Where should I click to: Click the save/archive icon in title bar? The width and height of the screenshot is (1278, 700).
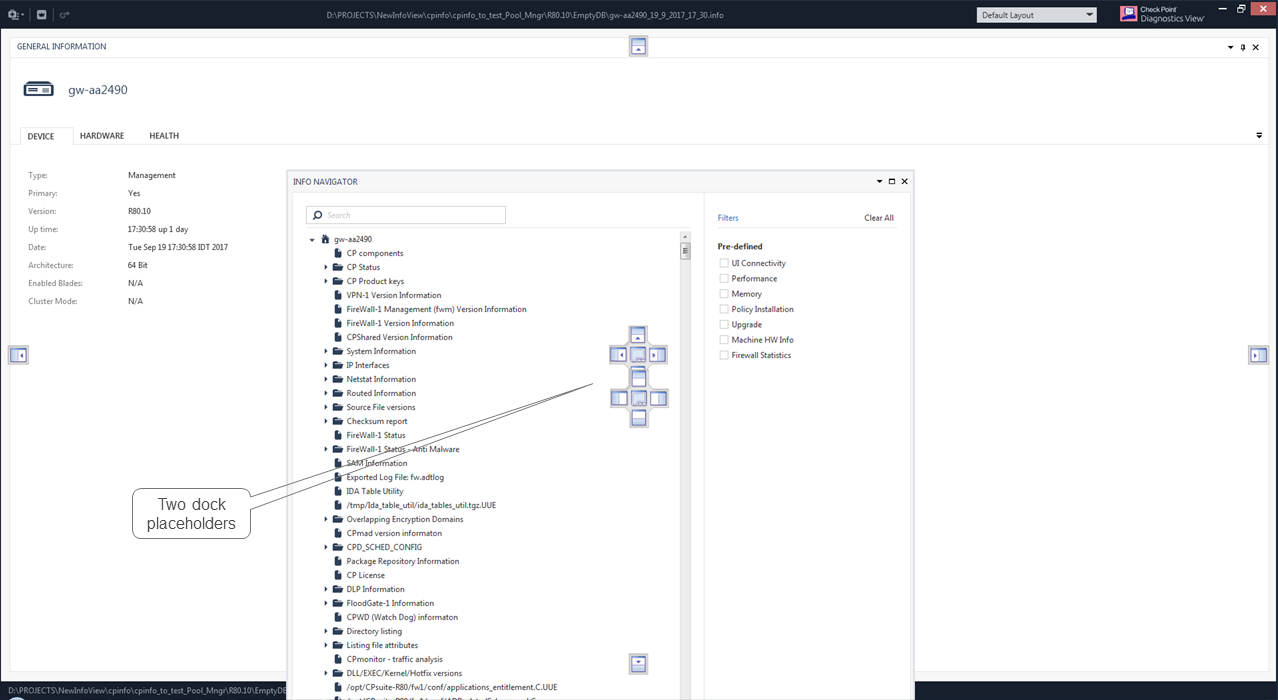pos(41,15)
